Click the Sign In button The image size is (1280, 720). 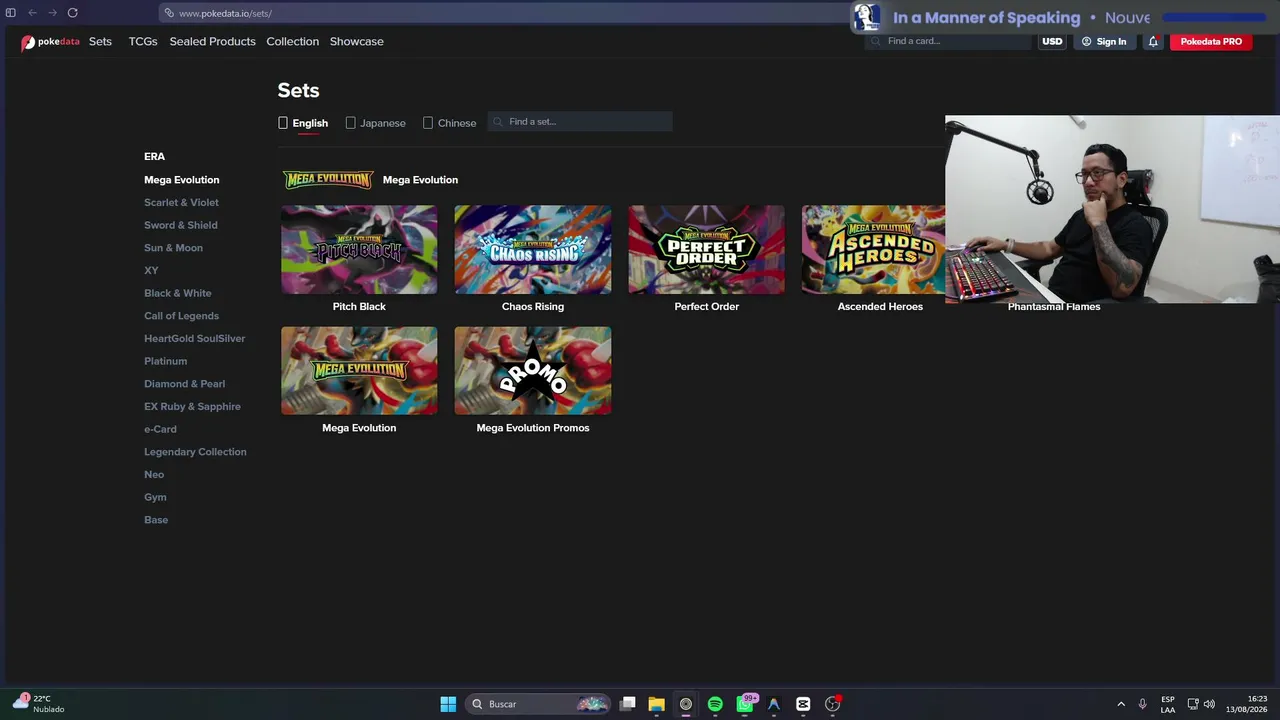1104,42
